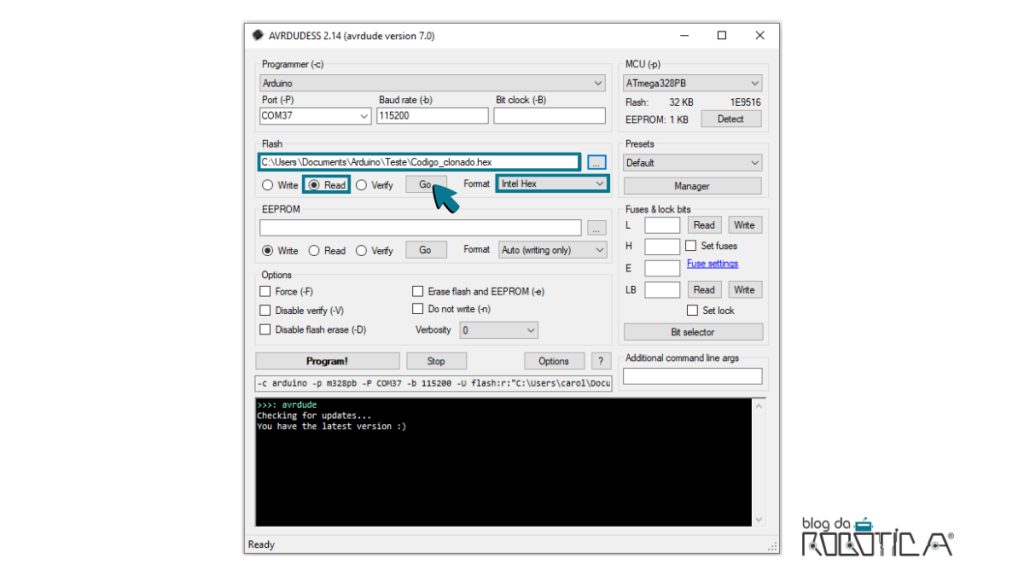The image size is (1024, 576).
Task: Enable Disable flash erase (-D) checkbox
Action: pos(265,330)
